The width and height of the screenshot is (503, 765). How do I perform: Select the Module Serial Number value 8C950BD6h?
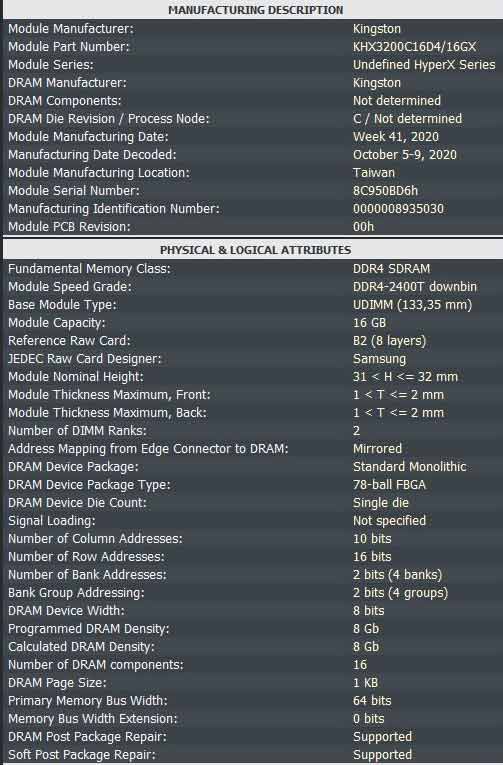[385, 191]
